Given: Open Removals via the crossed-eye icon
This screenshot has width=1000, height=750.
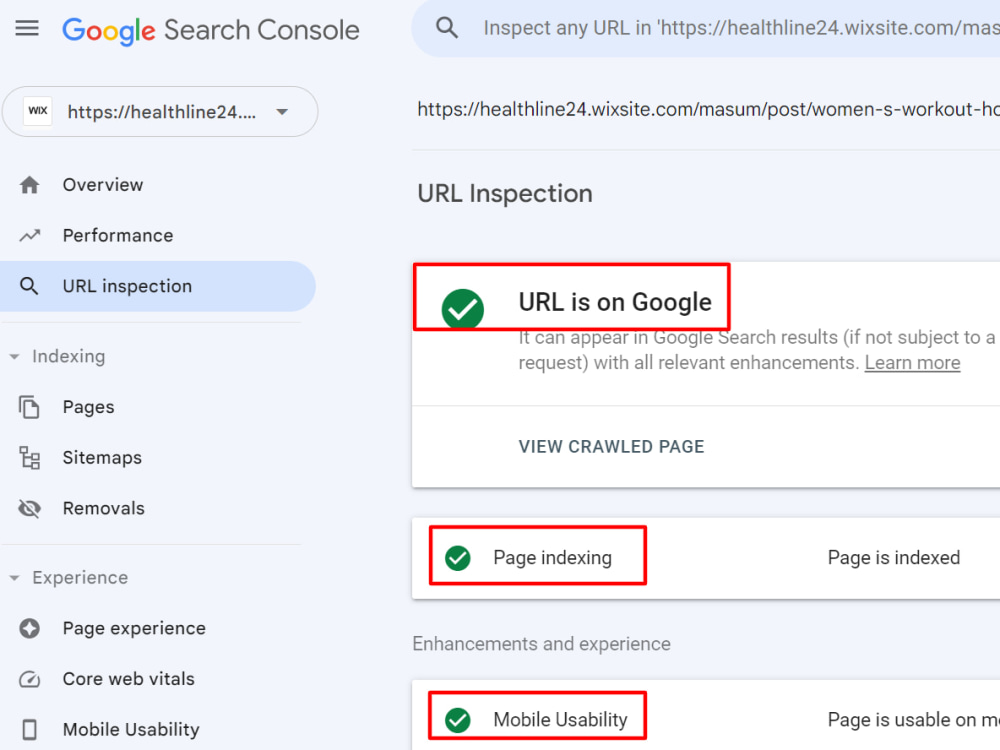Looking at the screenshot, I should point(30,508).
